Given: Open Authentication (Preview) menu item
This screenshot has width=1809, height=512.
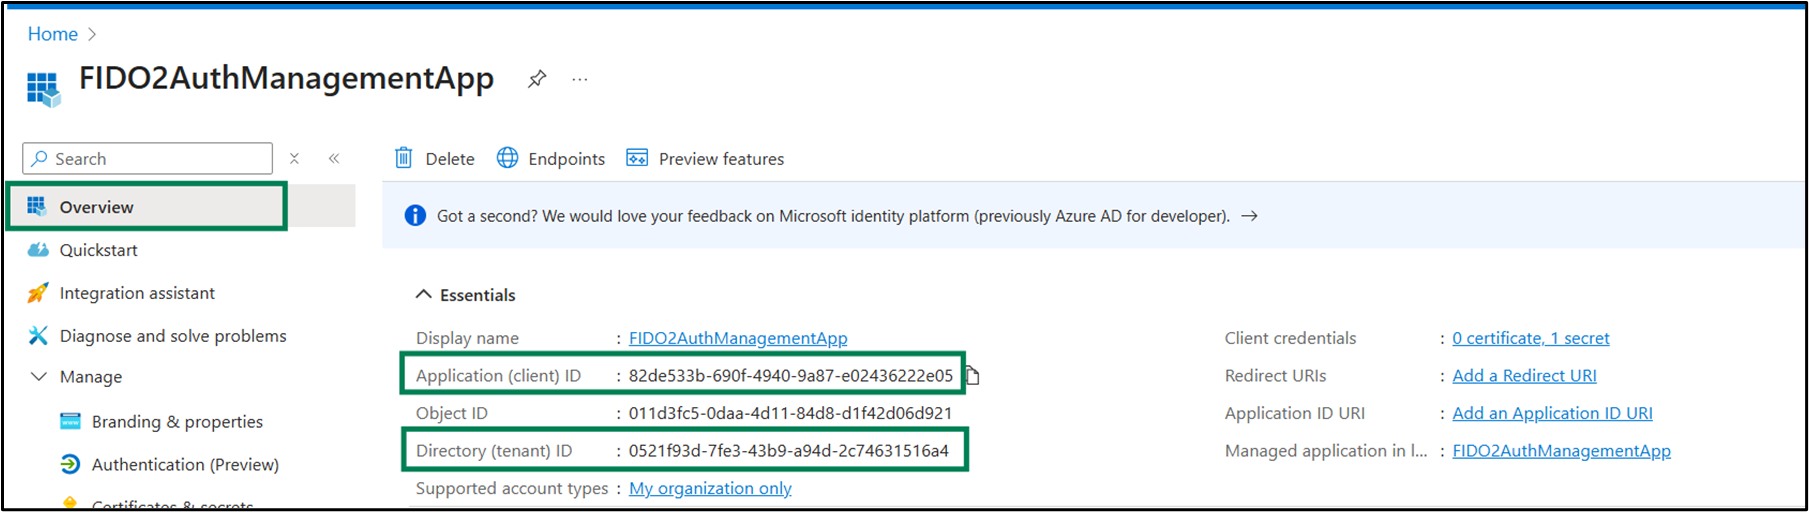Looking at the screenshot, I should click(185, 465).
